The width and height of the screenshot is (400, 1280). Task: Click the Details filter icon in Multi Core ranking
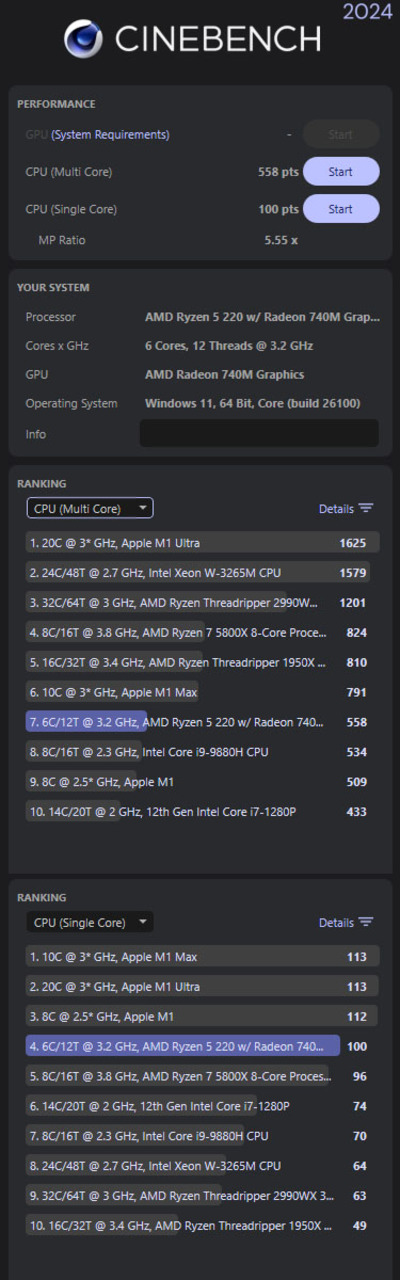click(366, 508)
